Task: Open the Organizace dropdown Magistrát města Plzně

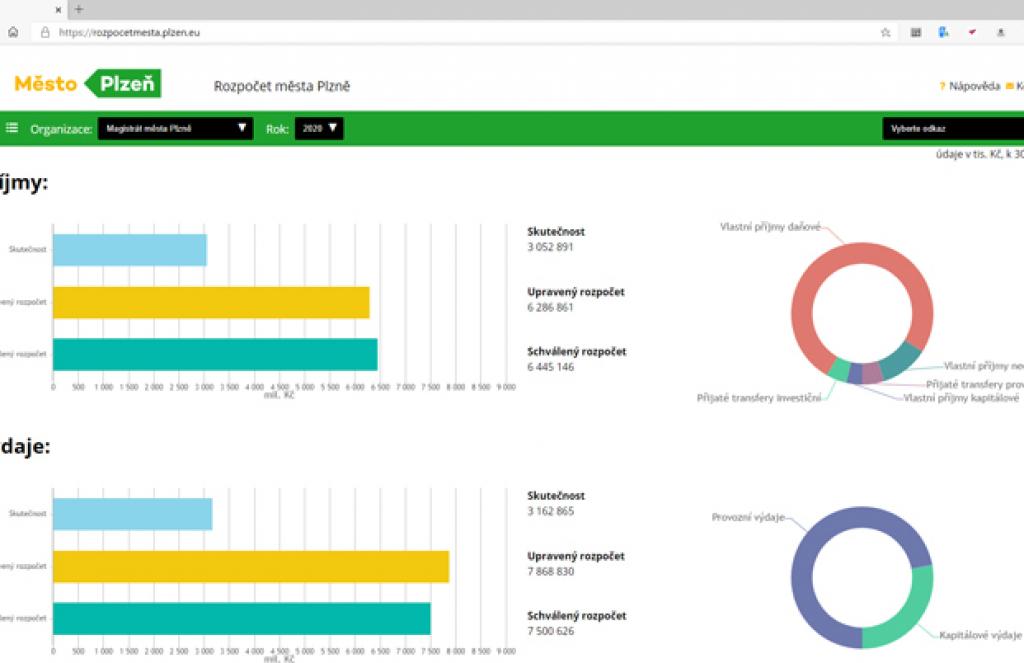Action: 175,129
